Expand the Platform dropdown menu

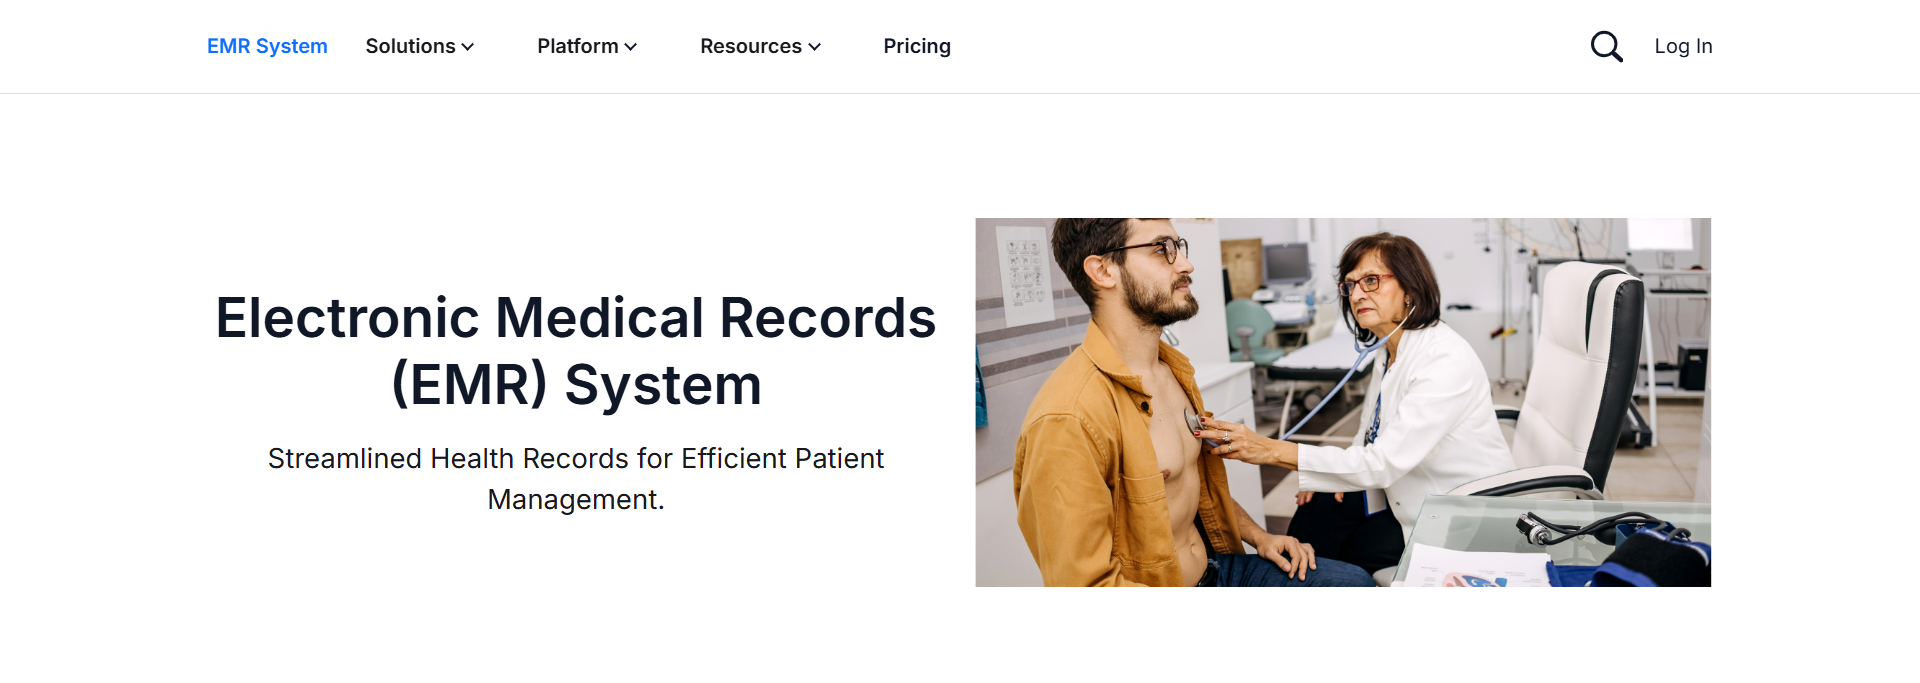click(x=587, y=46)
